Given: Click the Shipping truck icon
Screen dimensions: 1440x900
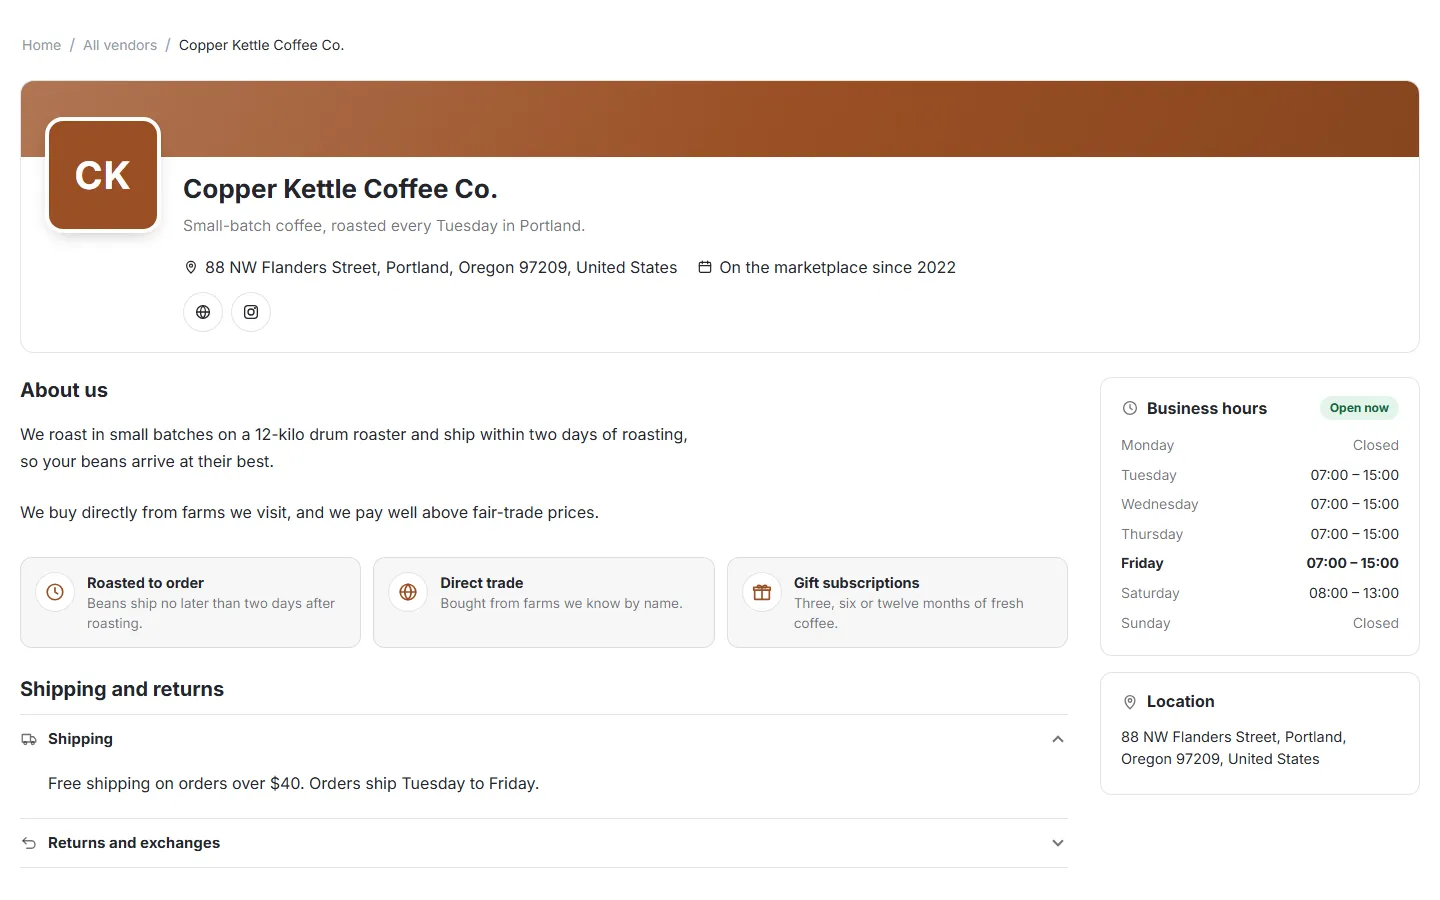Looking at the screenshot, I should (x=29, y=739).
